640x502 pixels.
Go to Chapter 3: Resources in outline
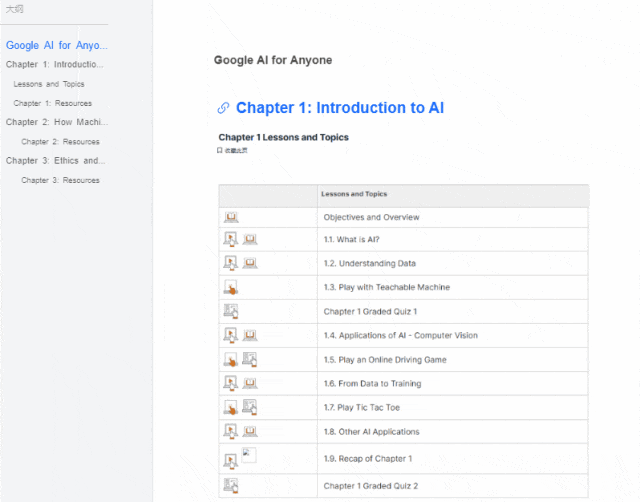click(60, 180)
